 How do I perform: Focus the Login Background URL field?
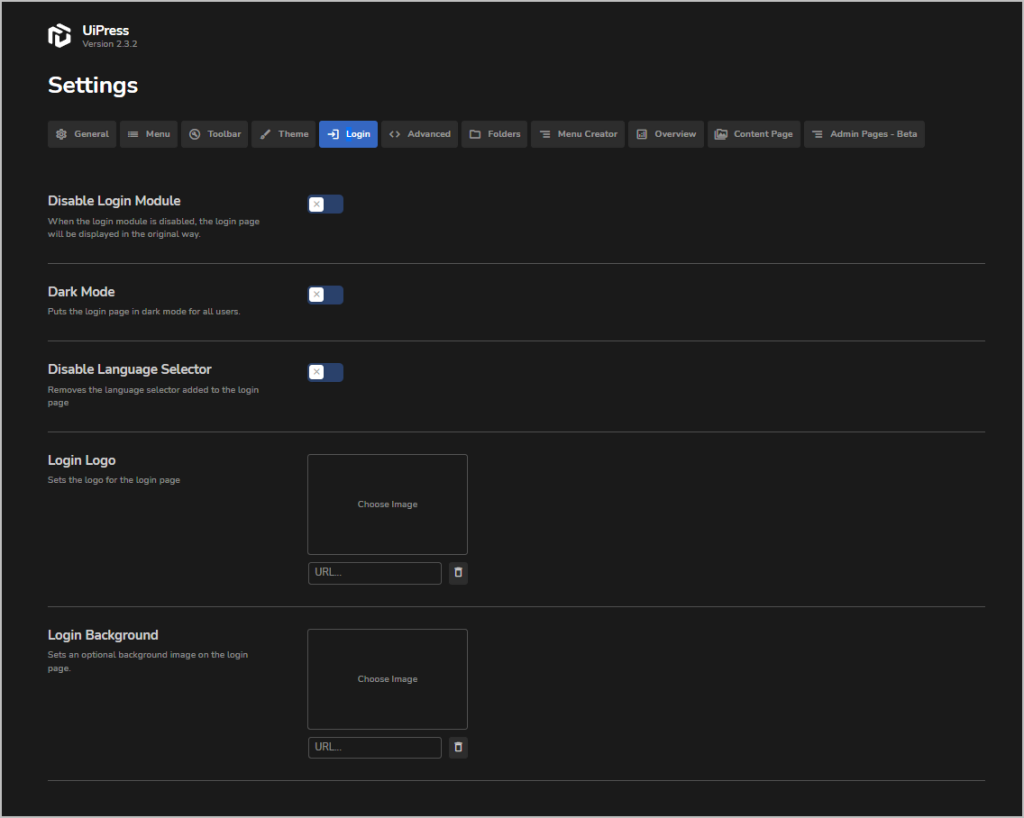[375, 747]
